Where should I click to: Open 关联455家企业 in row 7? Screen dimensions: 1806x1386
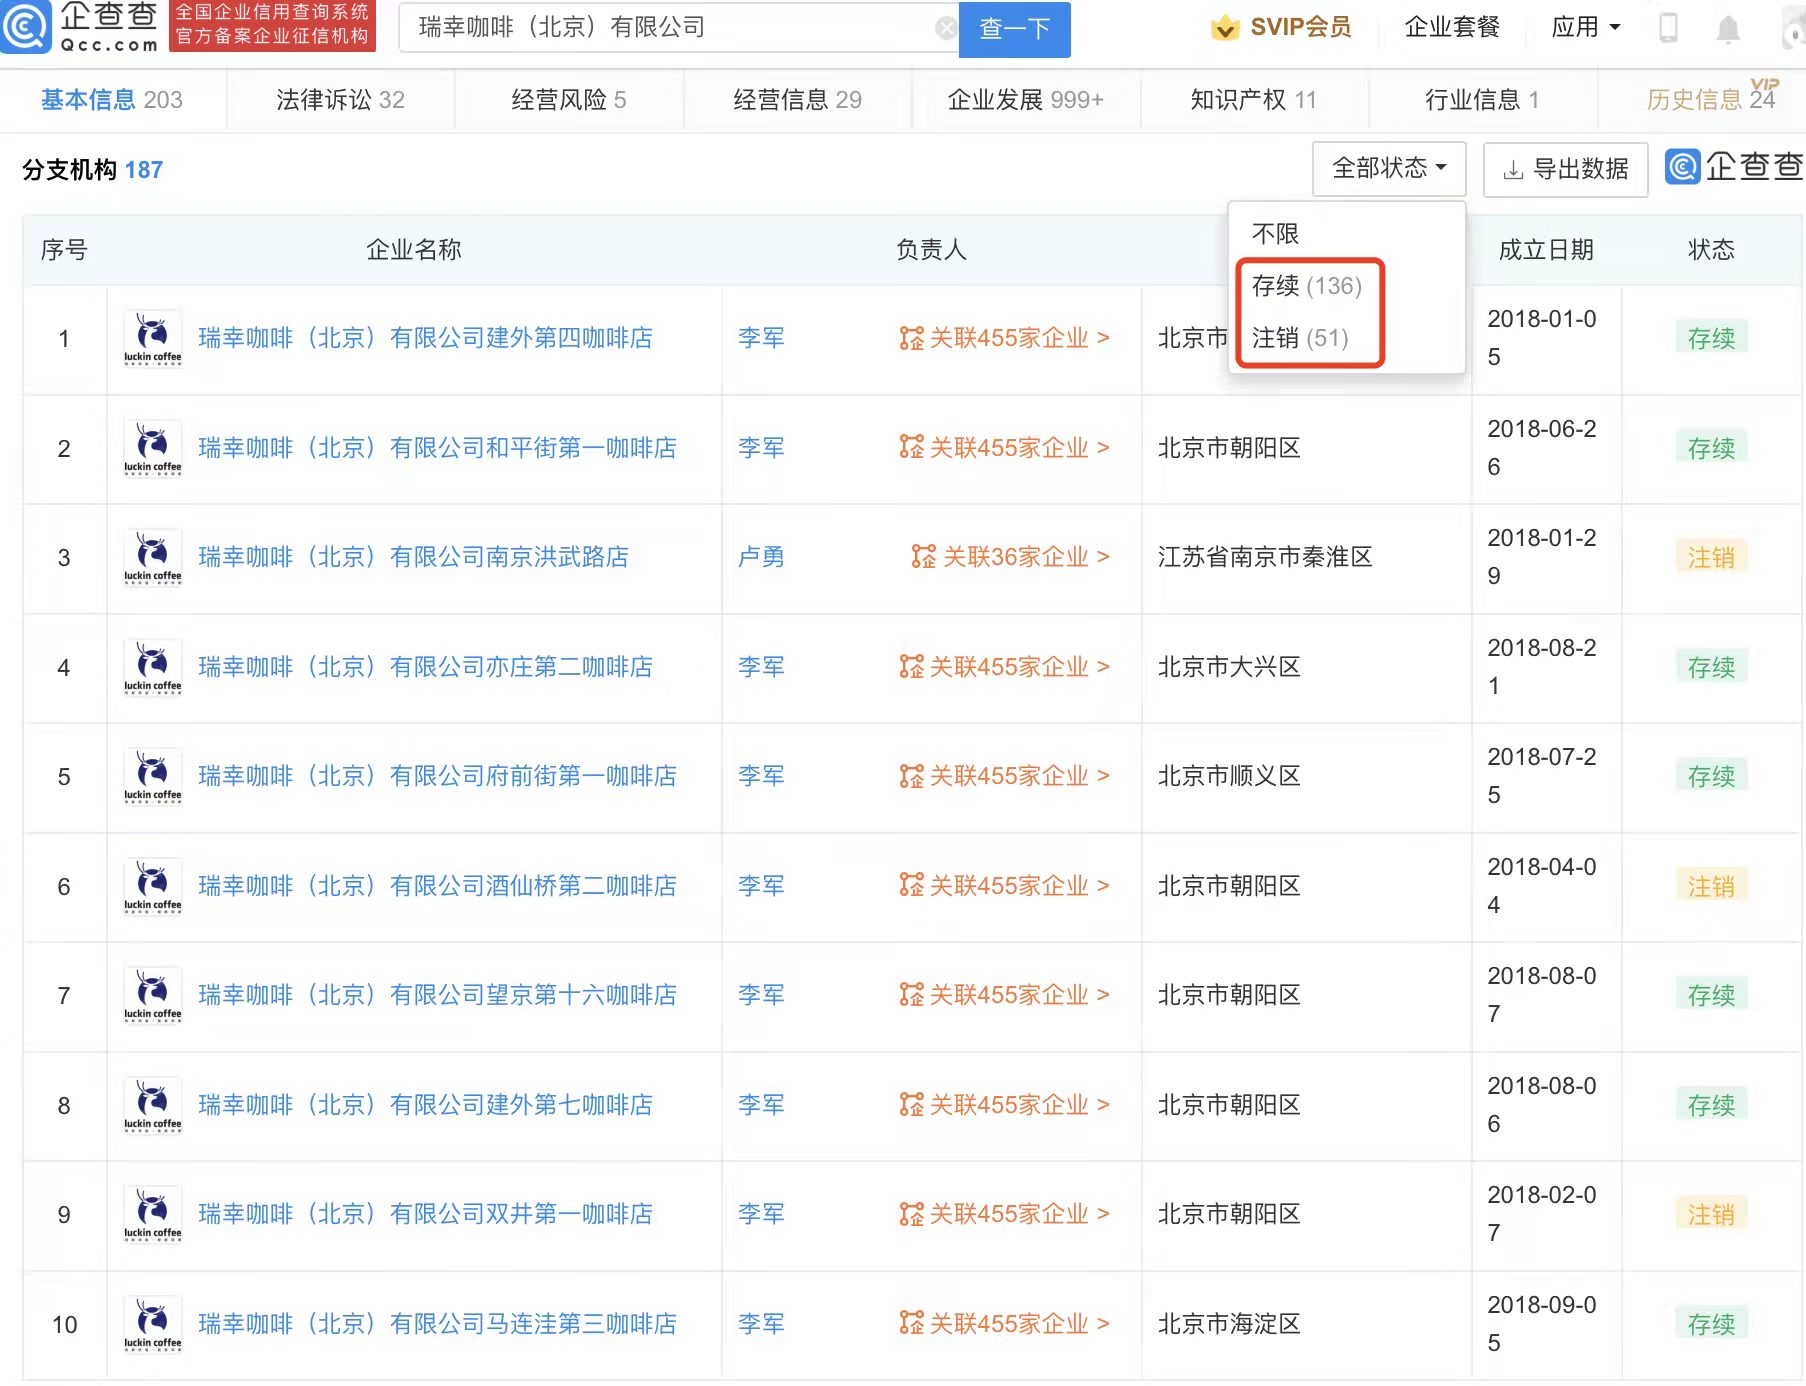click(1004, 995)
